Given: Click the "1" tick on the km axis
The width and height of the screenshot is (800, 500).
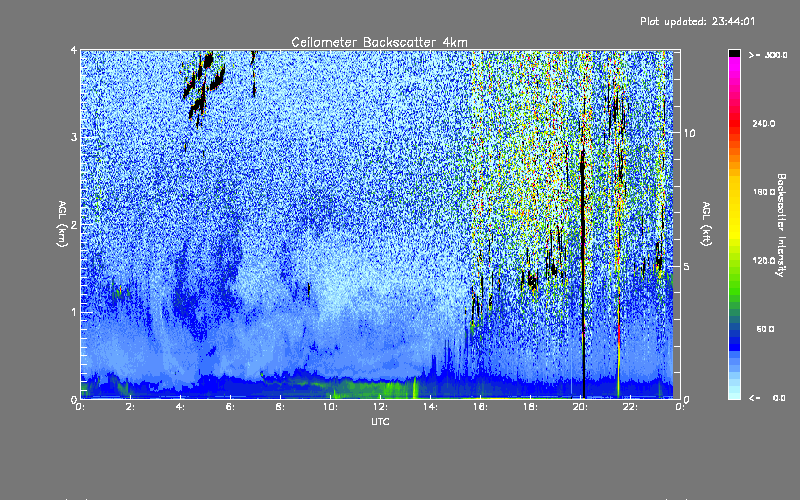Looking at the screenshot, I should tap(74, 312).
